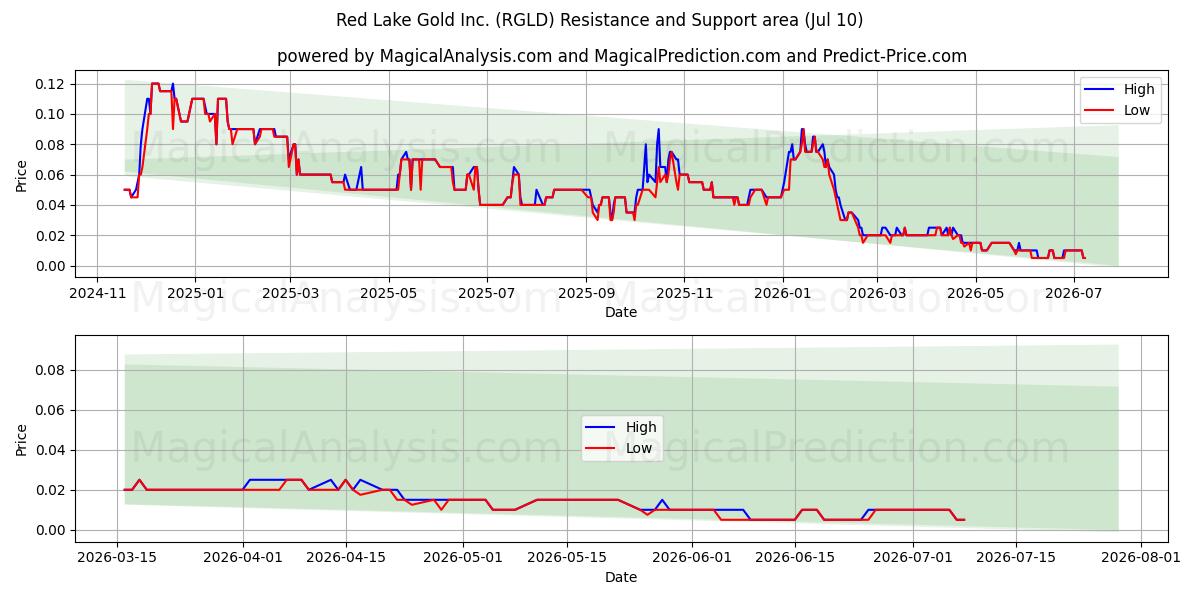
Task: Click the '0.10' price tick in top chart
Action: [x=50, y=114]
